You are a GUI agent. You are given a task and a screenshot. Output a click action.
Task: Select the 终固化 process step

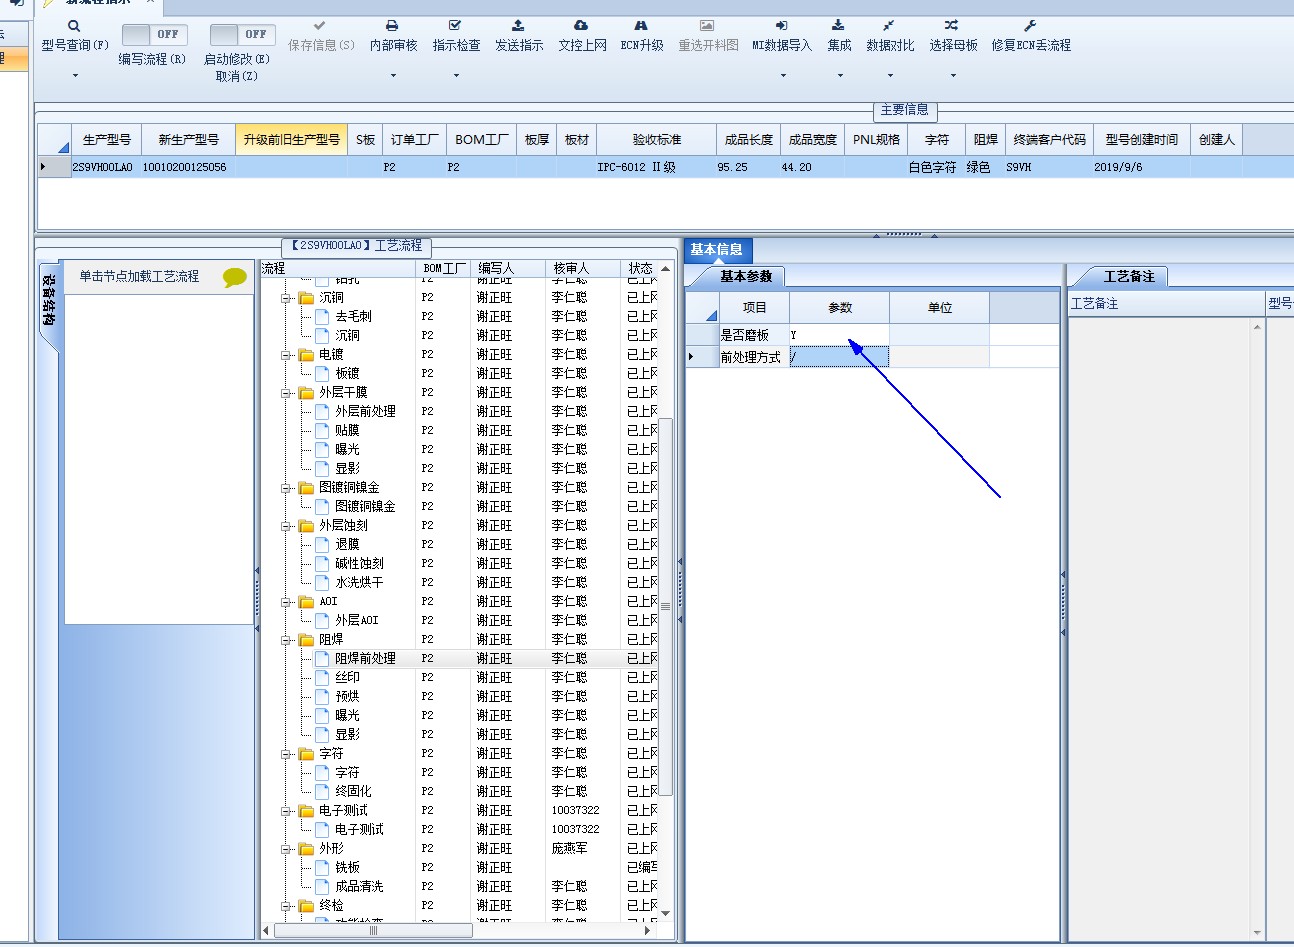click(x=353, y=792)
